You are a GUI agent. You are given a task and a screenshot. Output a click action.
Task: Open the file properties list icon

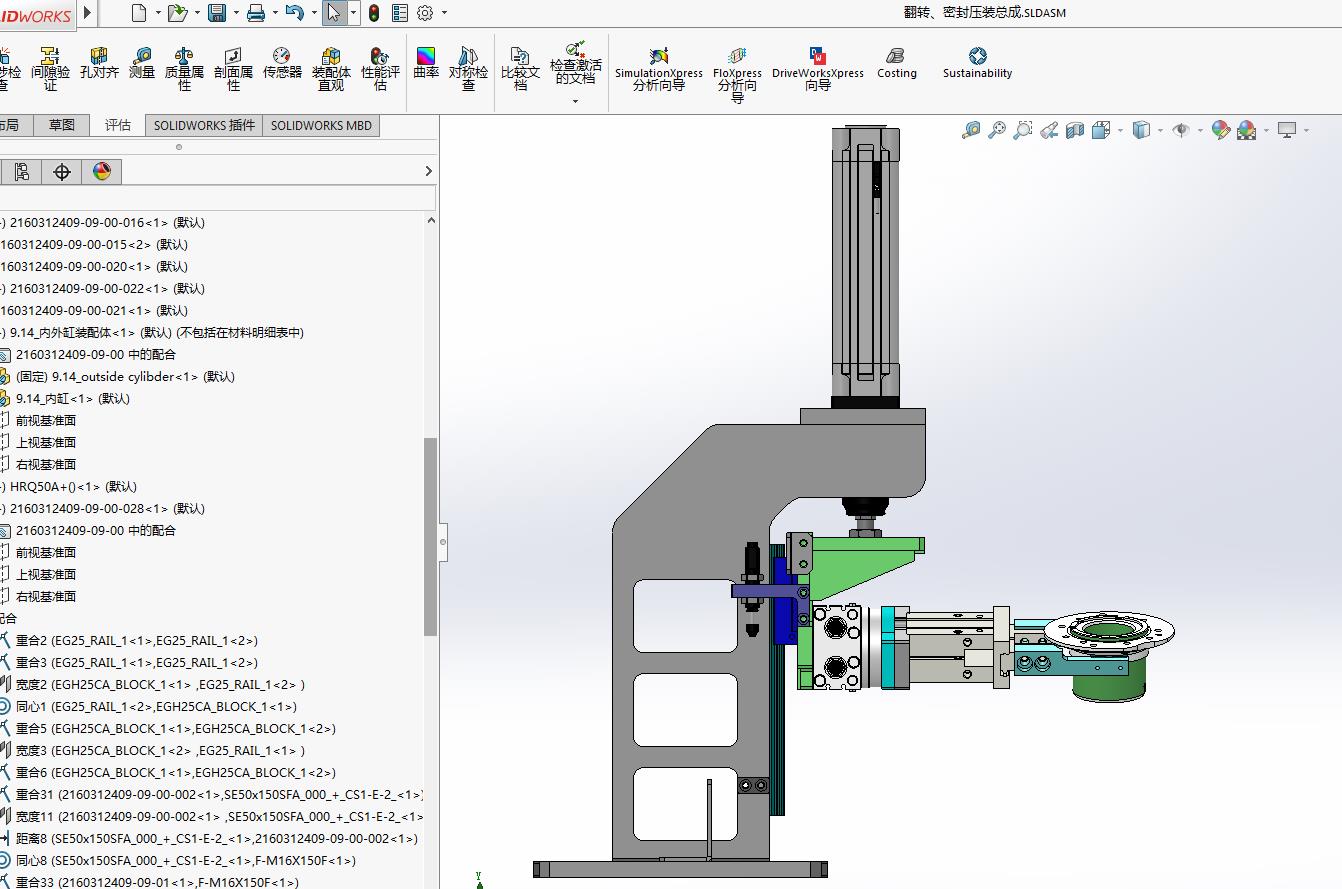coord(400,13)
